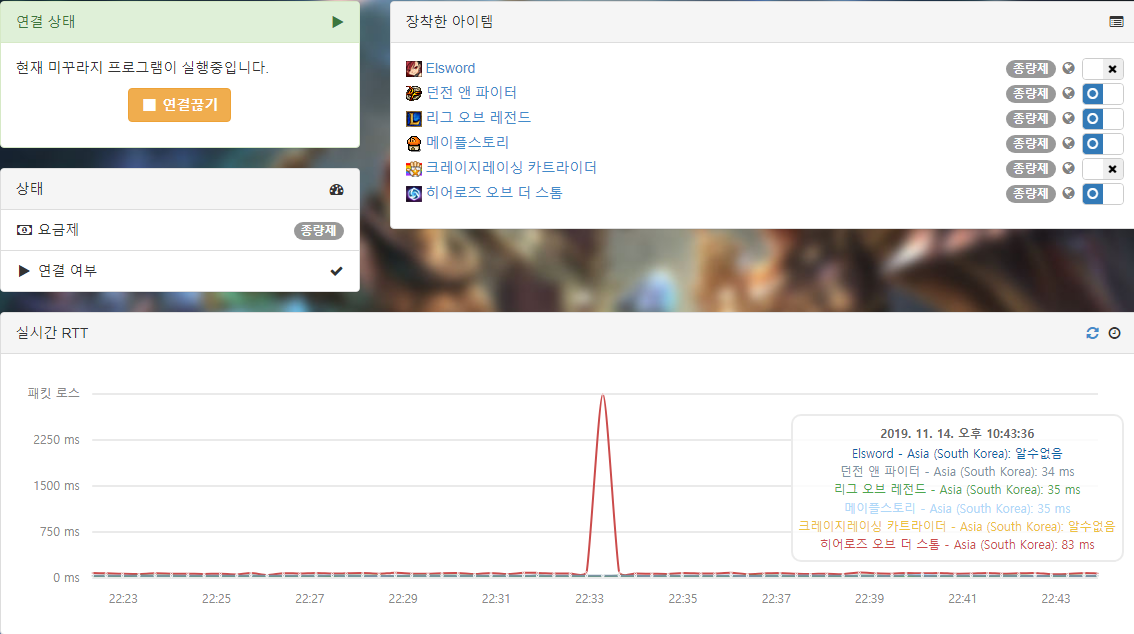The height and width of the screenshot is (634, 1134).
Task: Click tooltip line Elsword Asia (South Korea) 알수없음
Action: 957,453
